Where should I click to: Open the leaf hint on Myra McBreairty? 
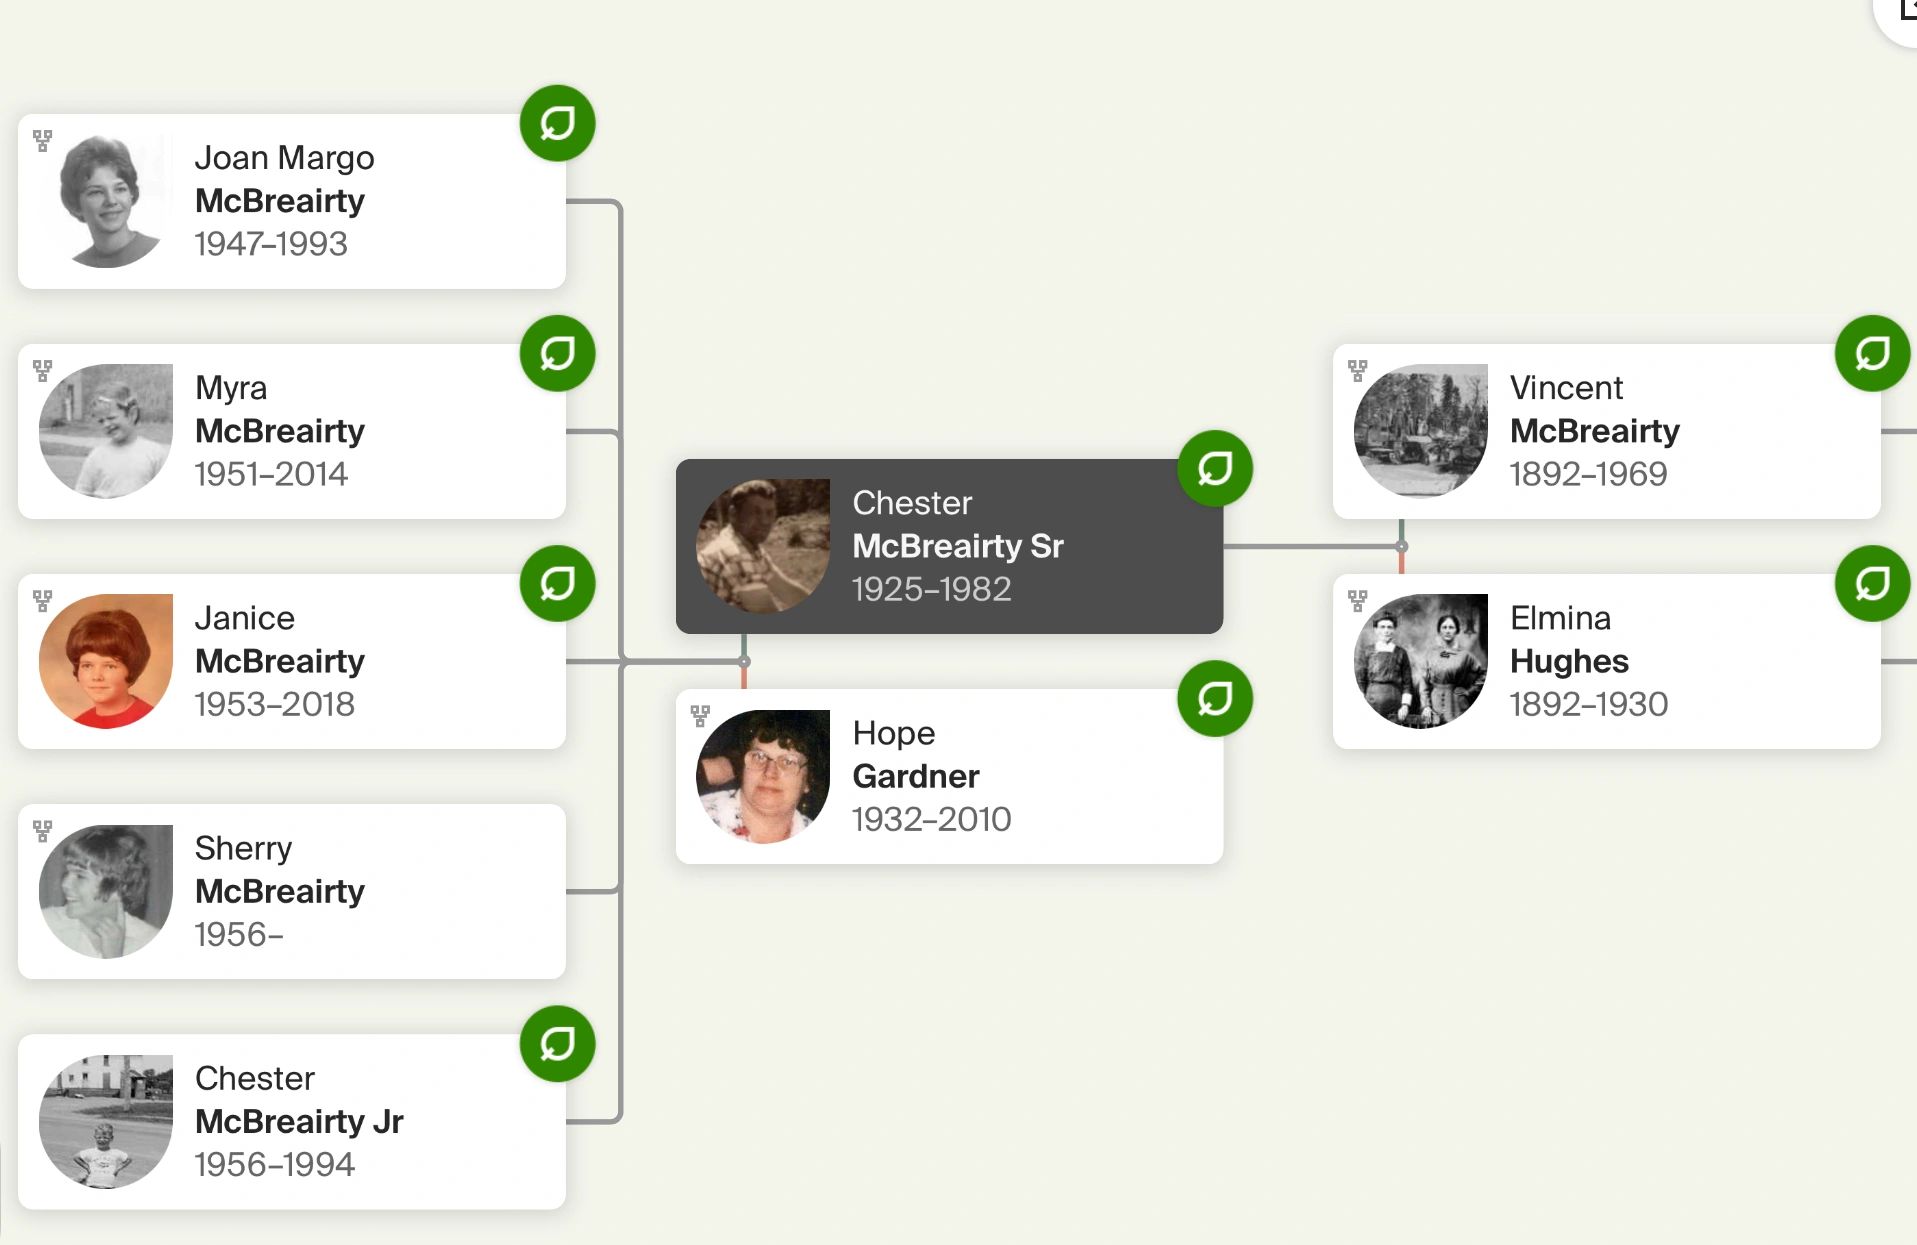(x=557, y=354)
